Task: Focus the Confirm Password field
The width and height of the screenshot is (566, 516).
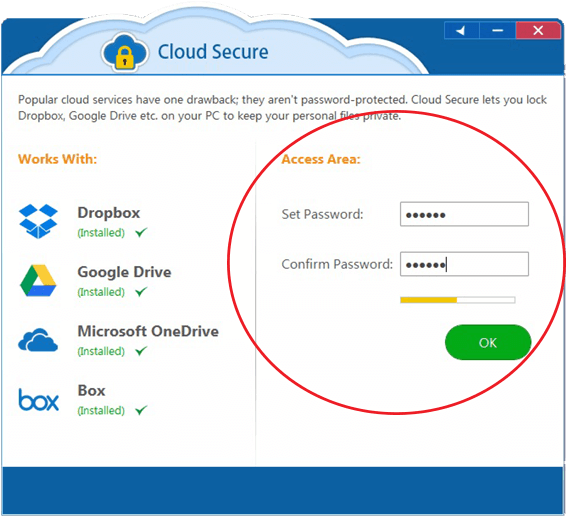Action: tap(464, 264)
